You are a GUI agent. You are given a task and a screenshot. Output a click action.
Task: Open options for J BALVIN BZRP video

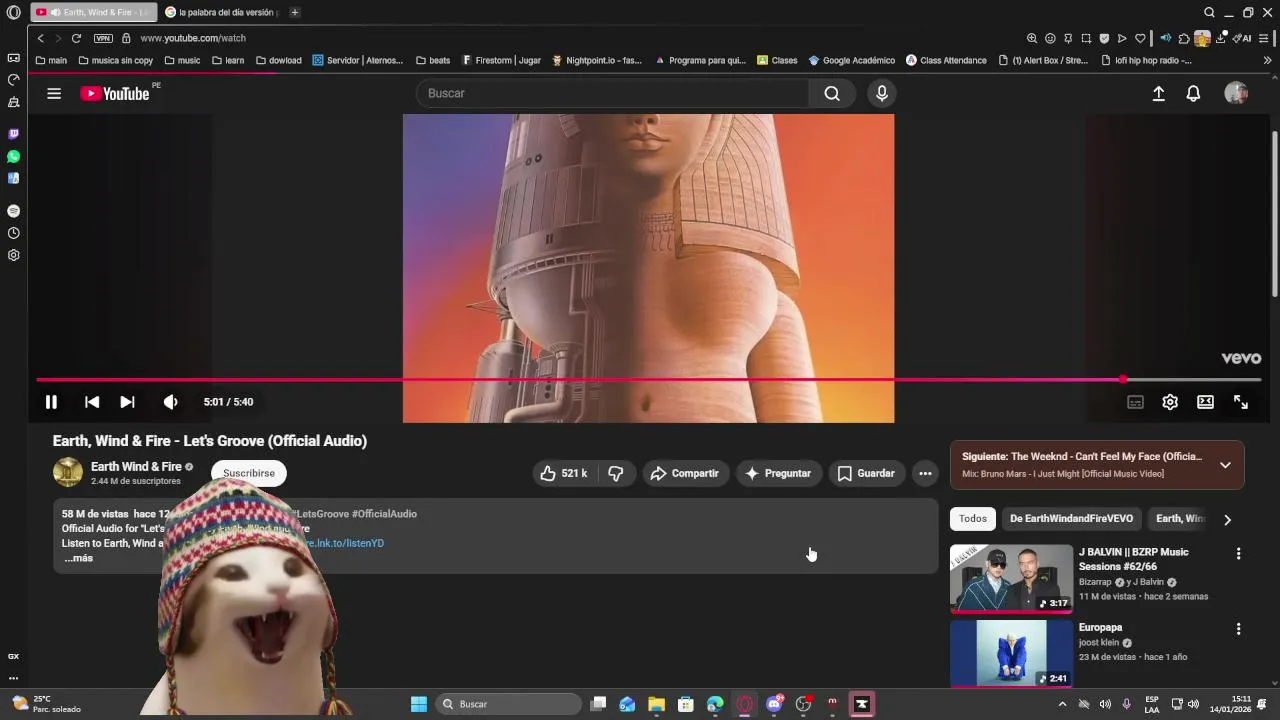[x=1238, y=554]
